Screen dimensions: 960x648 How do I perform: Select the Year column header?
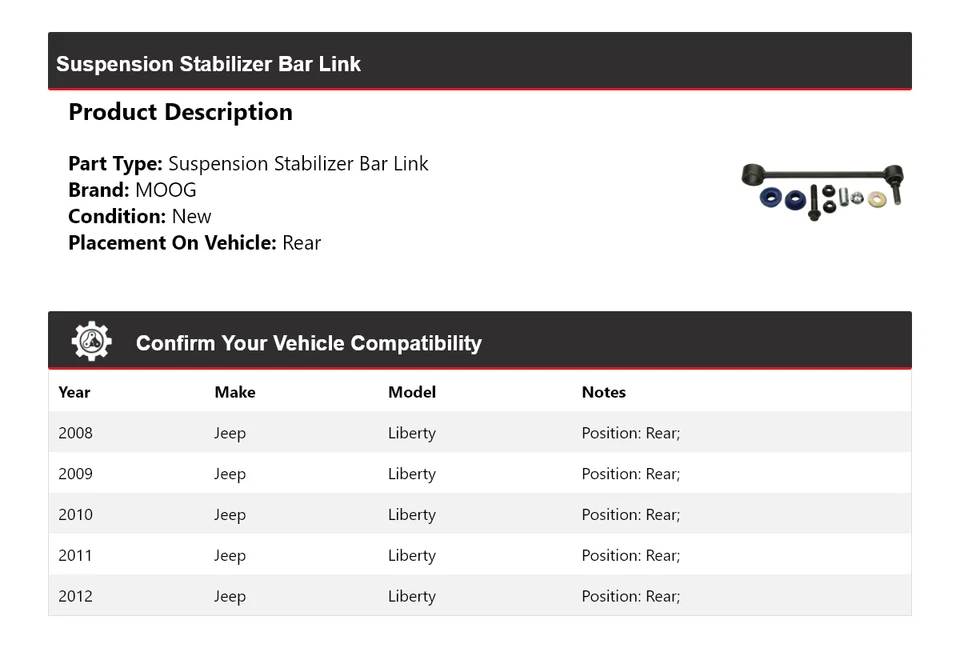74,392
